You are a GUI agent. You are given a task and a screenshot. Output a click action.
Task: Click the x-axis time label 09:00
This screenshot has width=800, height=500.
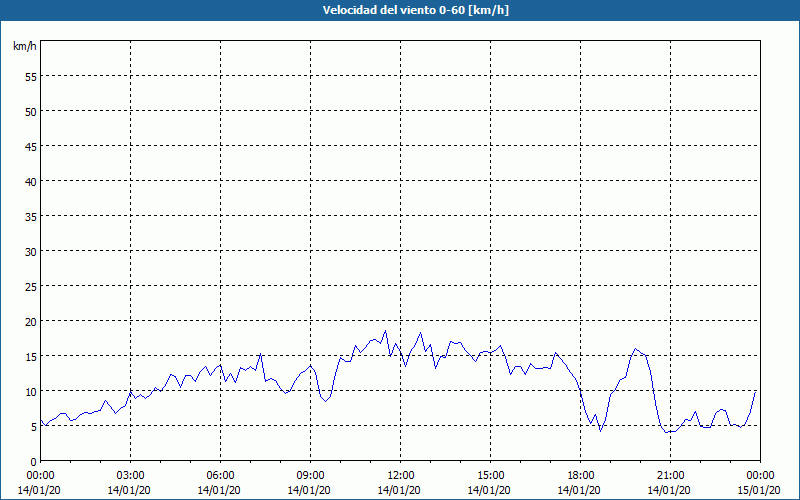pos(310,476)
